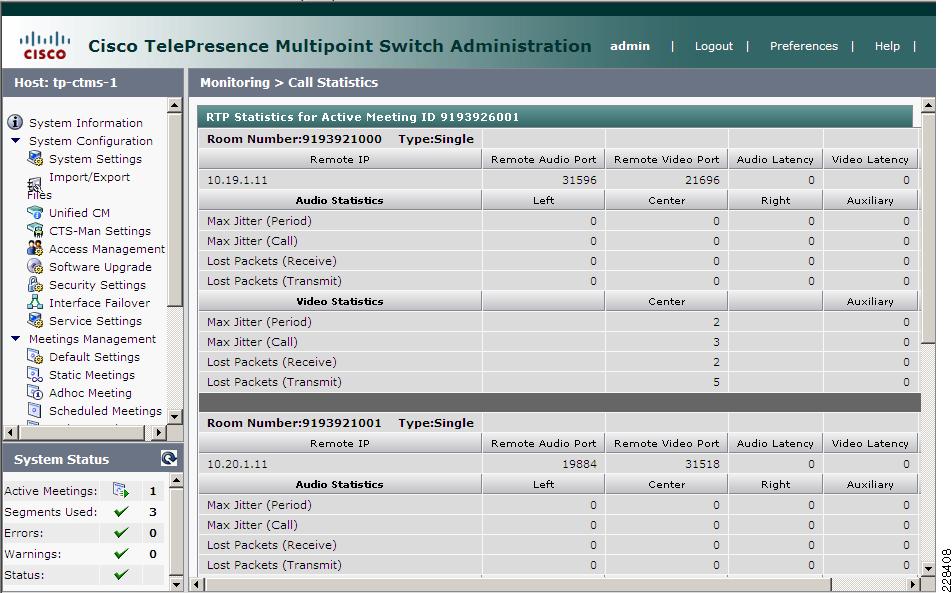This screenshot has width=952, height=593.
Task: Collapse the Meetings Management tree node
Action: 16,339
